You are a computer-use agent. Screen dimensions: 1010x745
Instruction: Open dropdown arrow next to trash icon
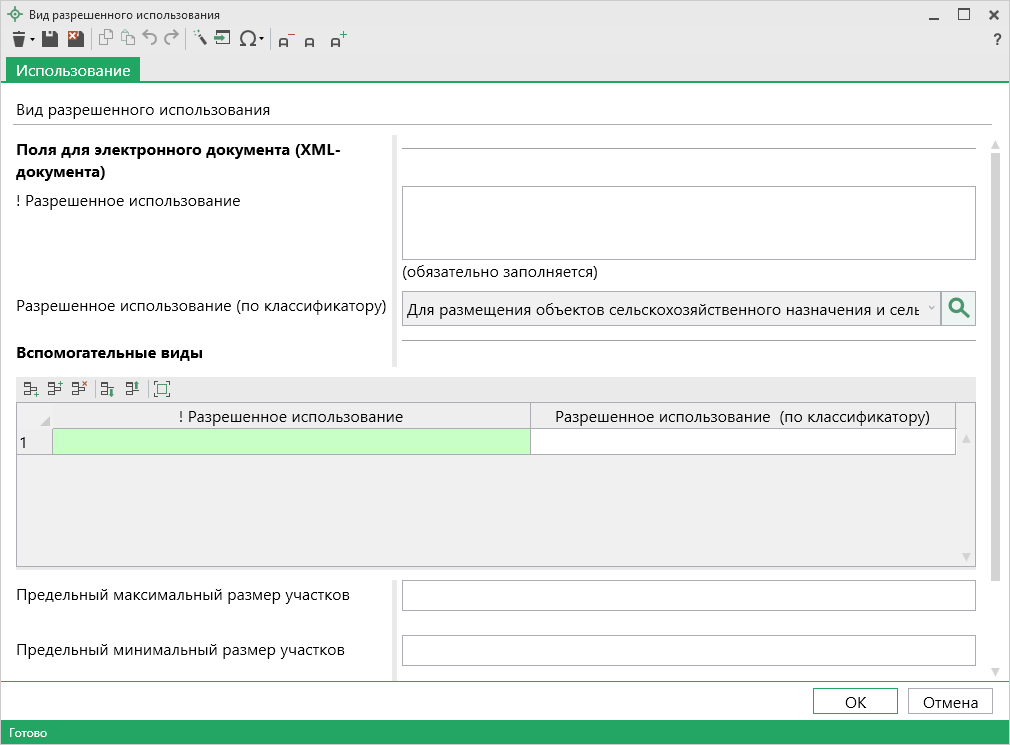click(x=33, y=40)
